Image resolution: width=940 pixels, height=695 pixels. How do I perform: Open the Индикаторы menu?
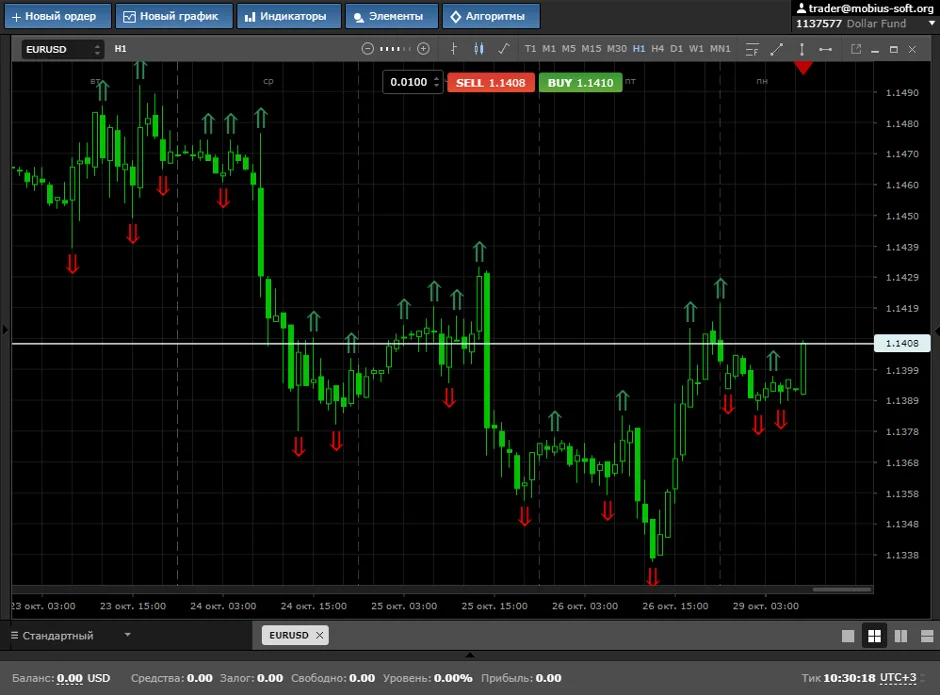click(x=289, y=16)
